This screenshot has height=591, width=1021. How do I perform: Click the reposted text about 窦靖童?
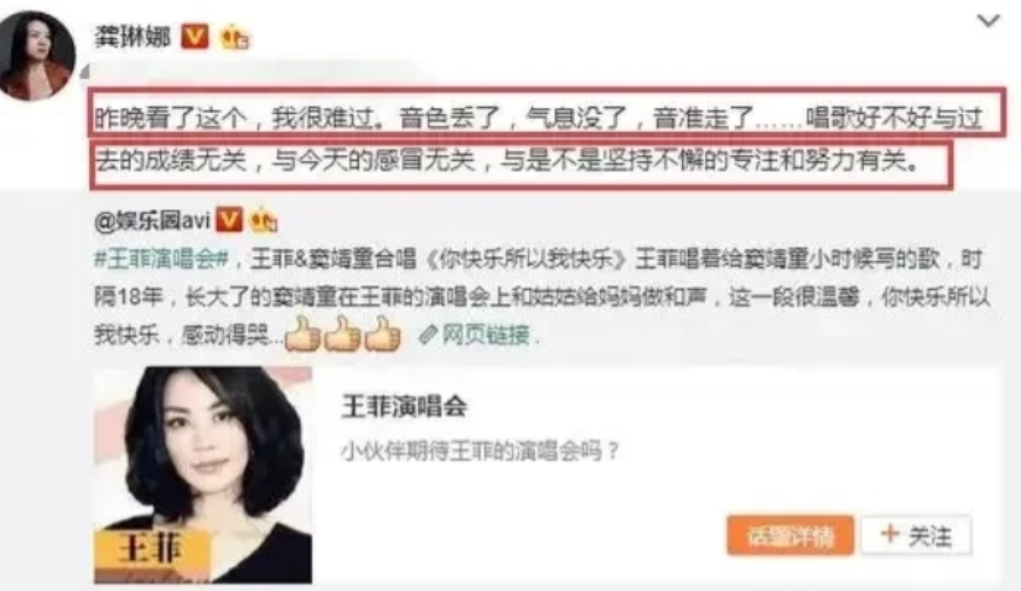click(542, 297)
